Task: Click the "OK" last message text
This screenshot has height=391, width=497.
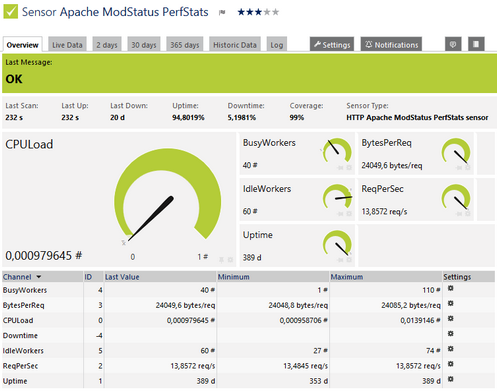Action: point(14,79)
